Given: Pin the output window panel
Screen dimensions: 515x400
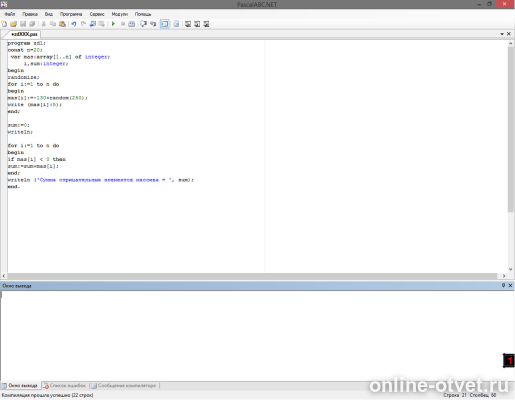Looking at the screenshot, I should click(x=503, y=285).
